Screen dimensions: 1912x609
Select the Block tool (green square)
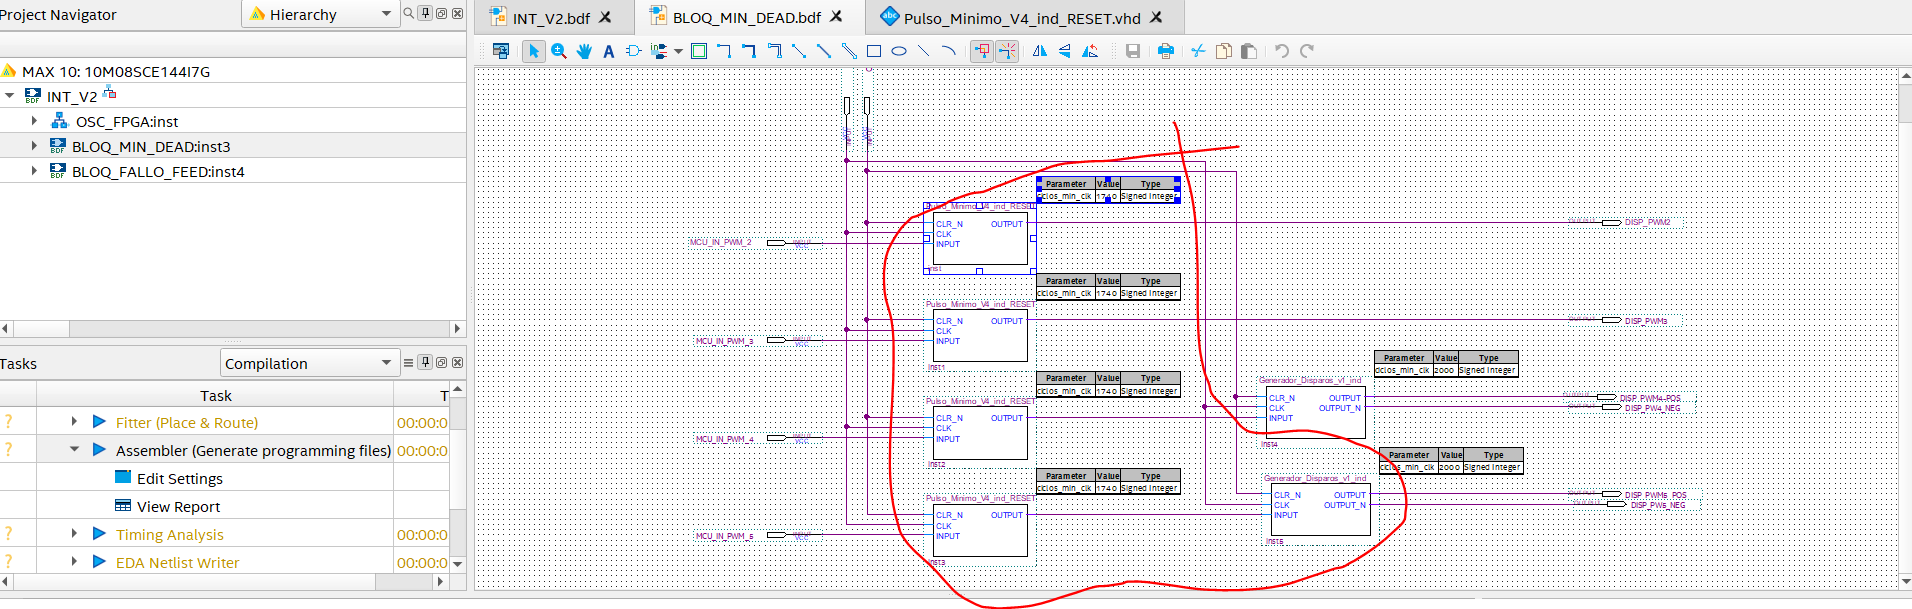coord(699,51)
